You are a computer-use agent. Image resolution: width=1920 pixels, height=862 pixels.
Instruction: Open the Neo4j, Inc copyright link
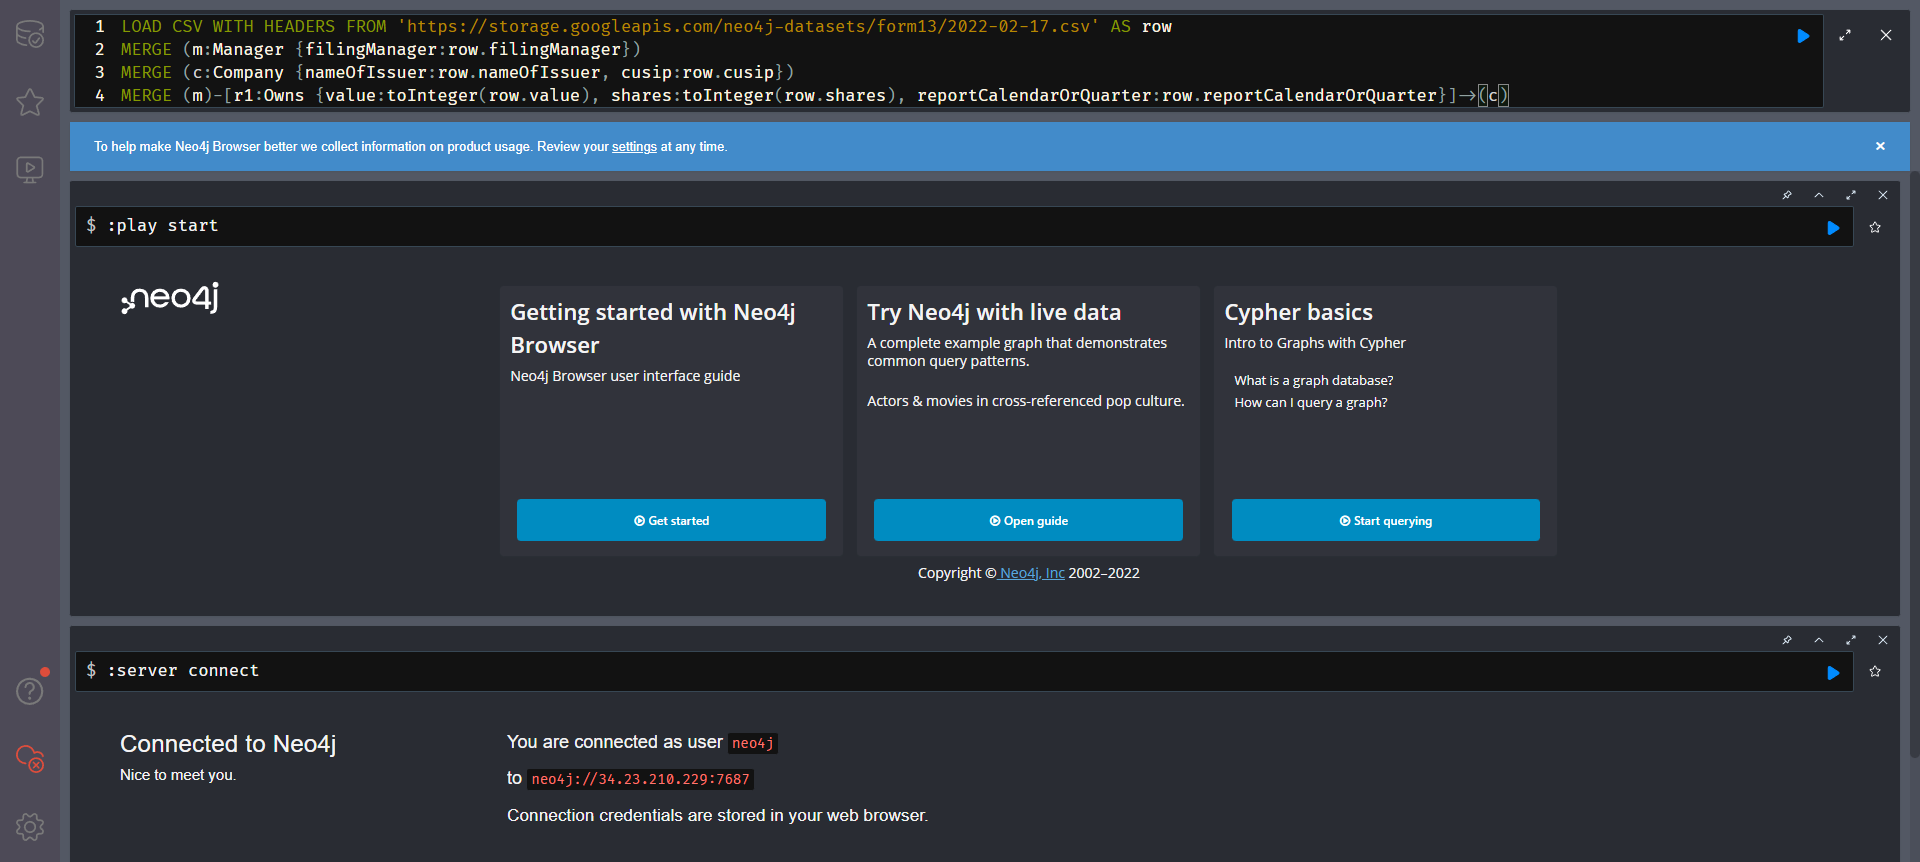point(1032,573)
